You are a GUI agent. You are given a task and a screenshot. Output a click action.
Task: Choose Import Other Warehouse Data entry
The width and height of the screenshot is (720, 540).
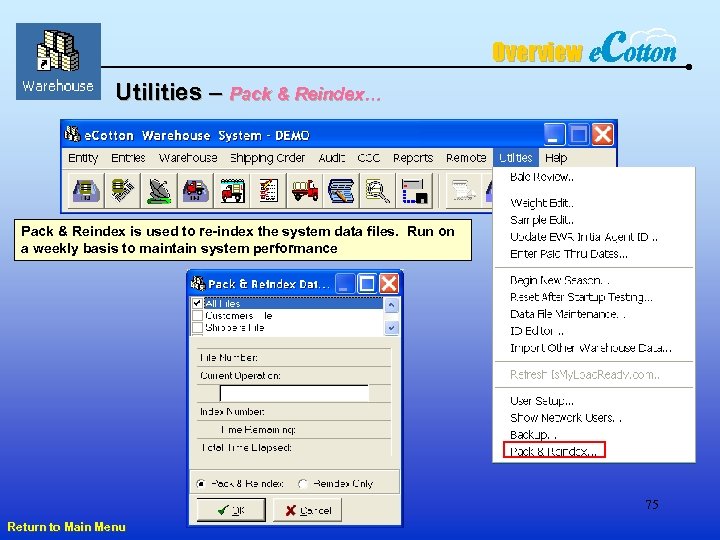tap(591, 348)
